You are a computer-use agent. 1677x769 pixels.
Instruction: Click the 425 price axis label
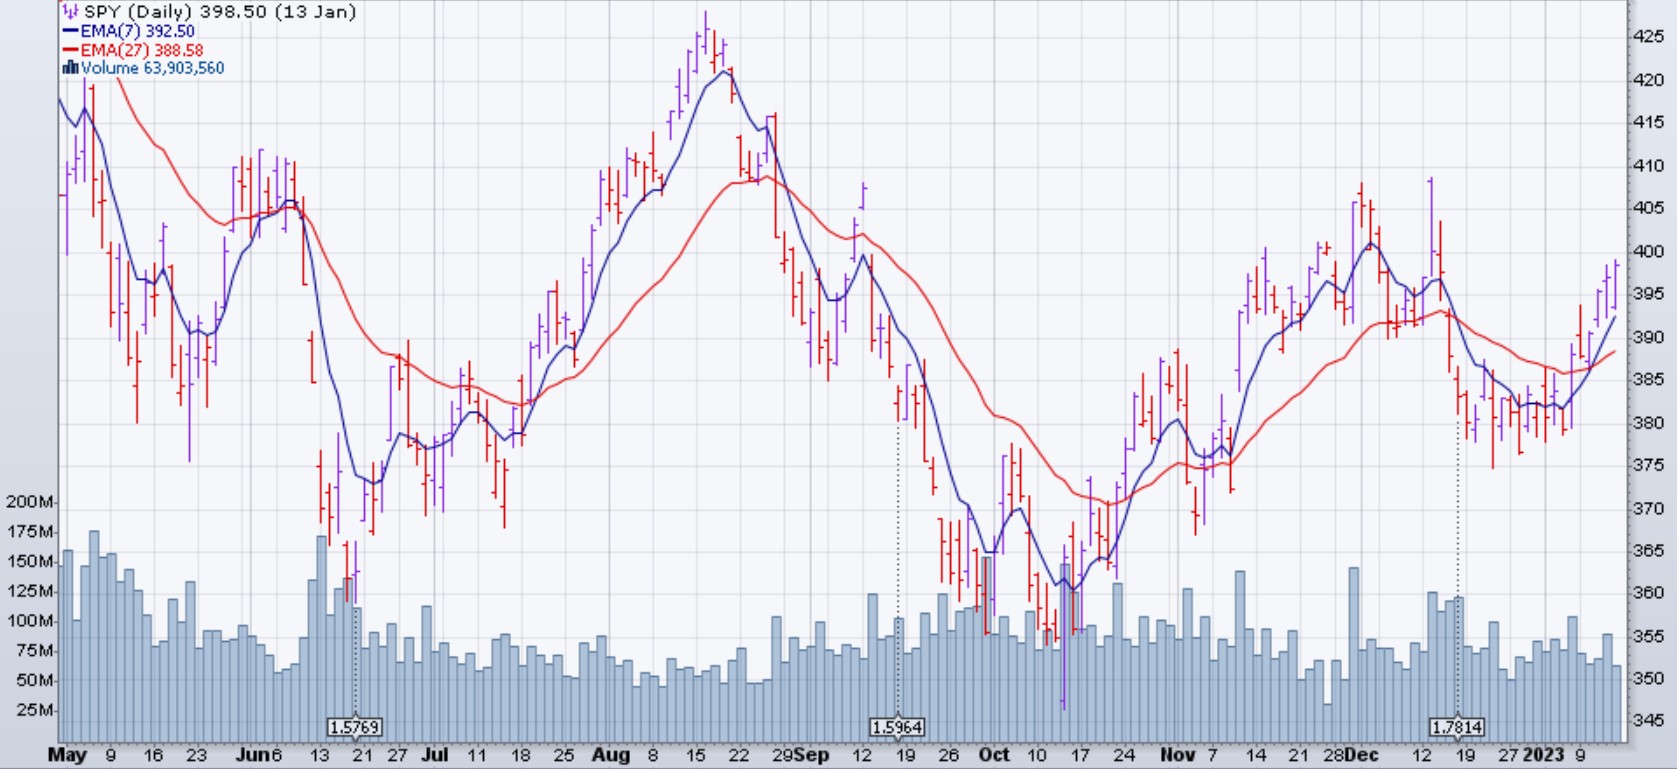(1647, 37)
